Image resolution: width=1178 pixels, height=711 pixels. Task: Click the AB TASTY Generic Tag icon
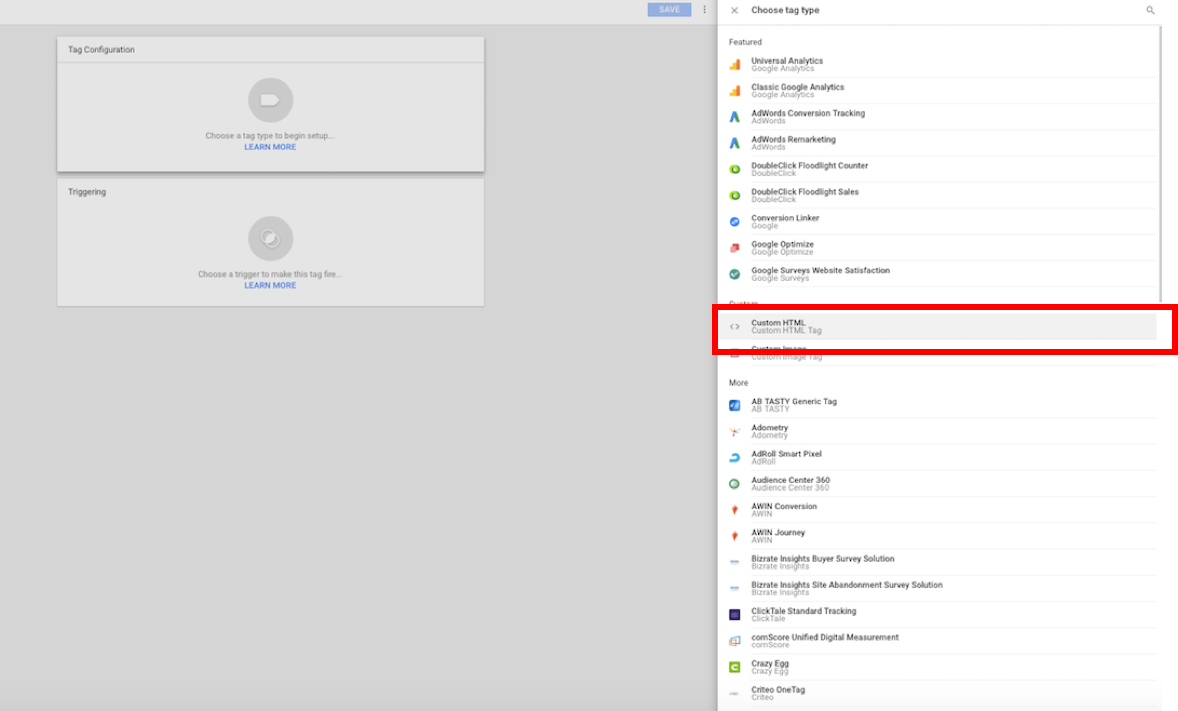(735, 405)
